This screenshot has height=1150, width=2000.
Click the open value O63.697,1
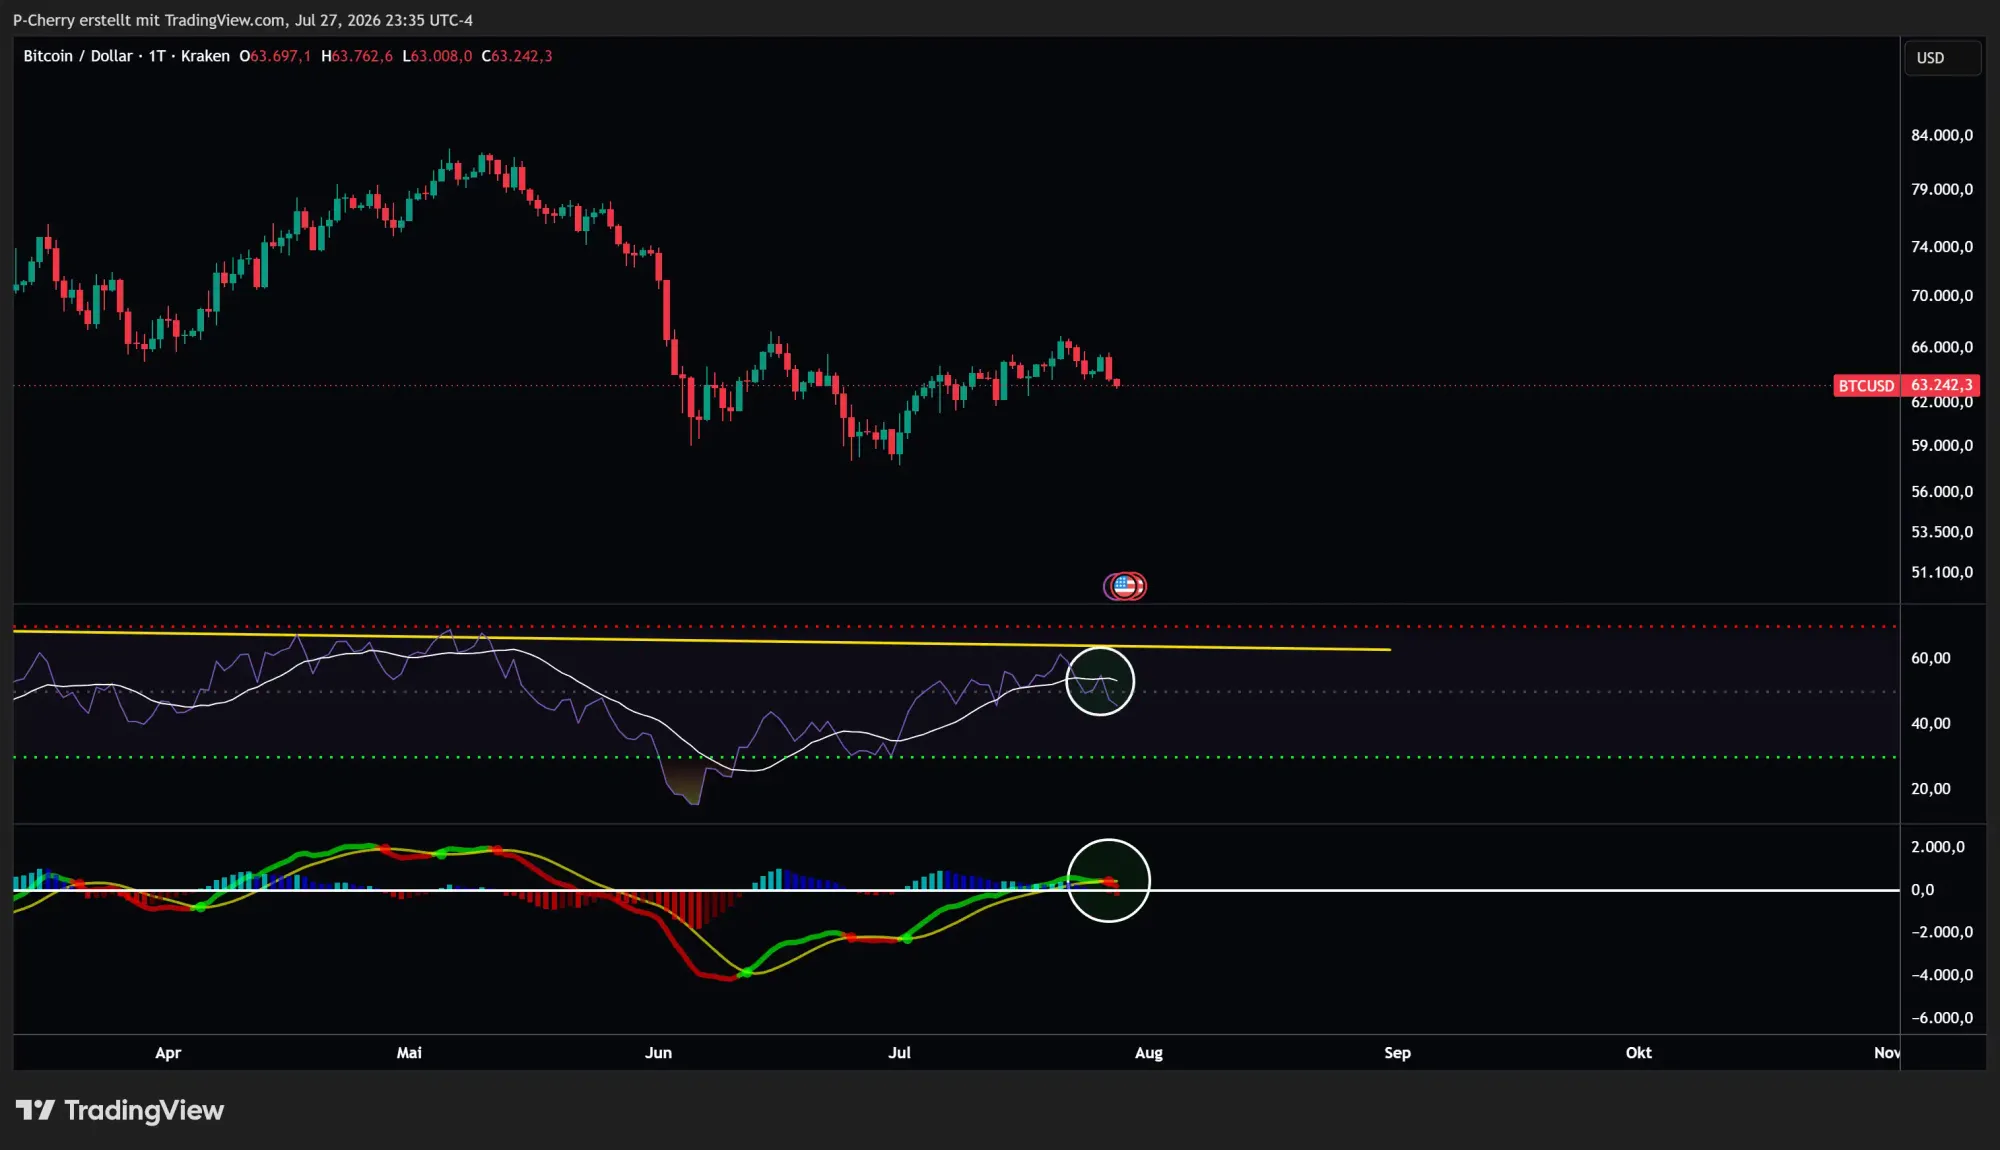coord(275,56)
